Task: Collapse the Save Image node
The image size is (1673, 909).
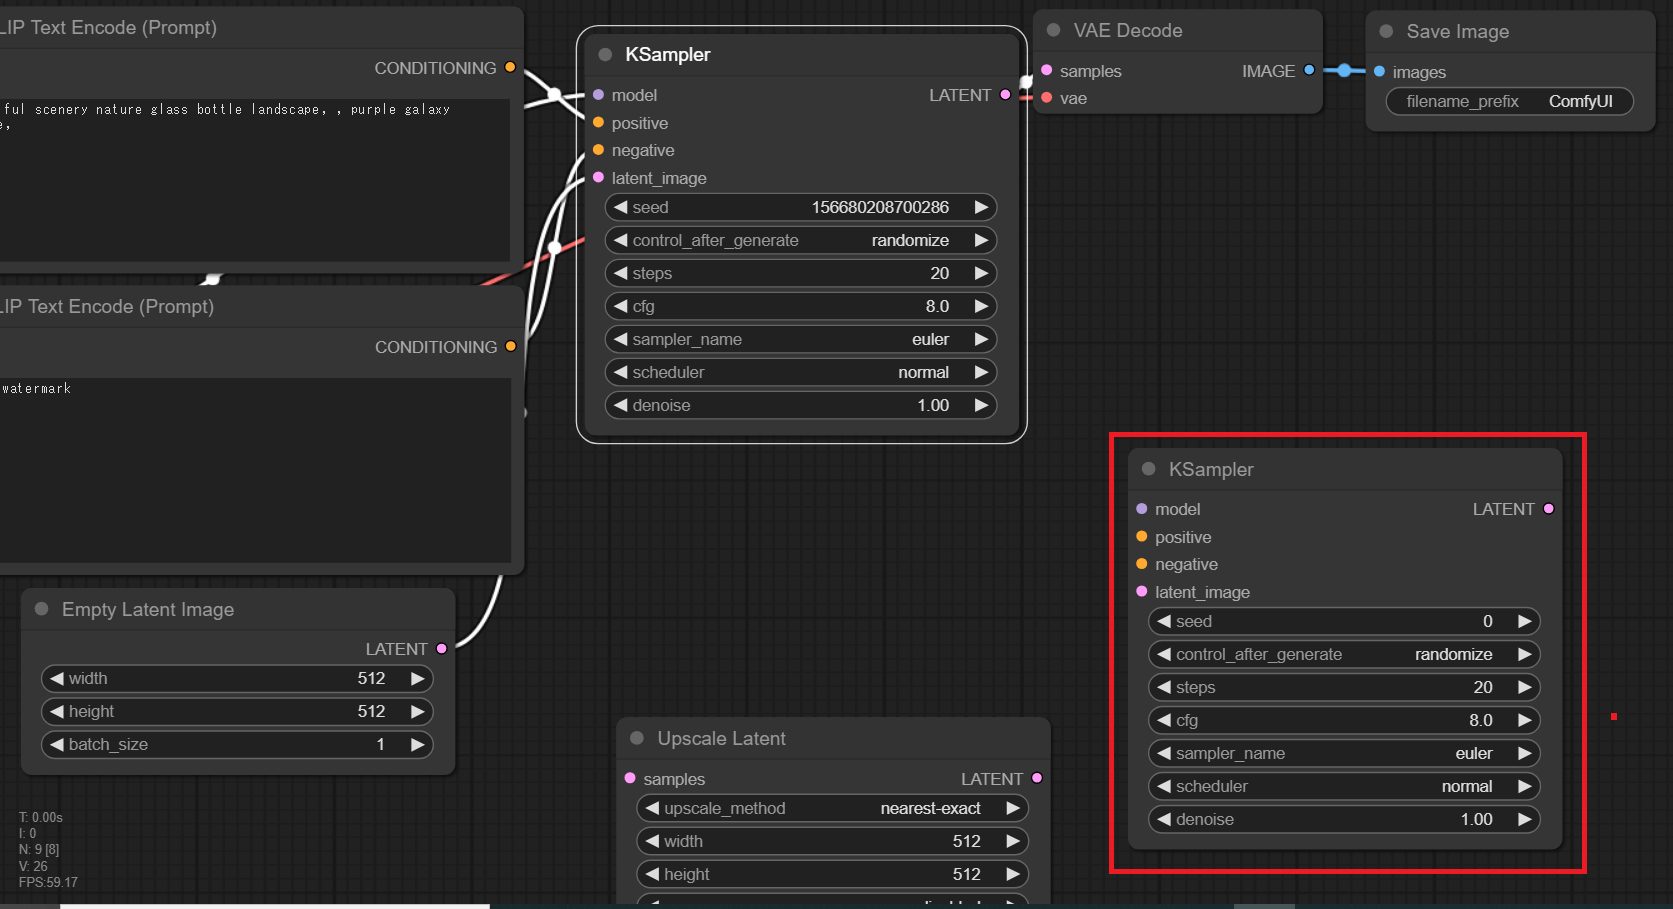Action: 1386,31
